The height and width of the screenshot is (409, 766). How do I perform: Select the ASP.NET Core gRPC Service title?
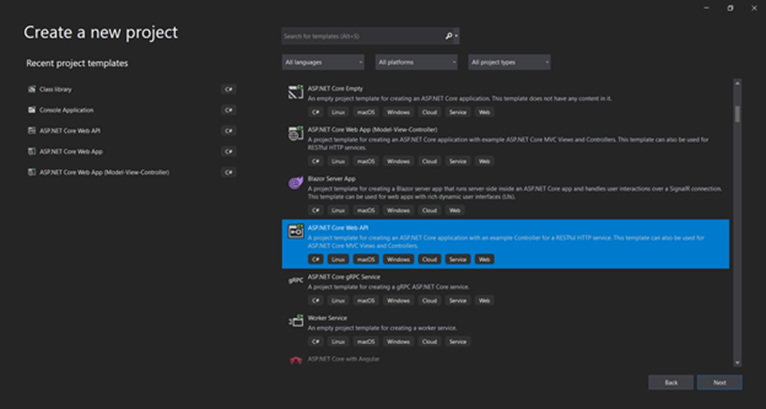(x=344, y=277)
